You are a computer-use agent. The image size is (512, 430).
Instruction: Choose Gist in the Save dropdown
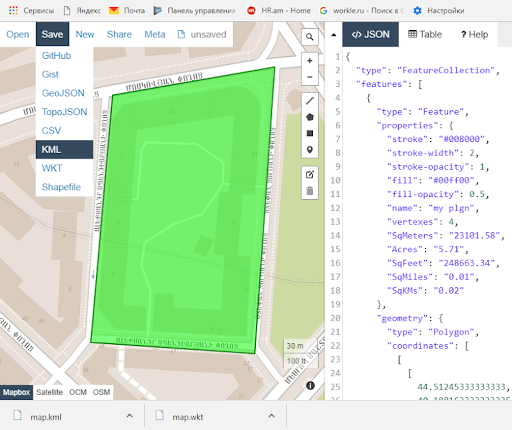click(x=64, y=74)
